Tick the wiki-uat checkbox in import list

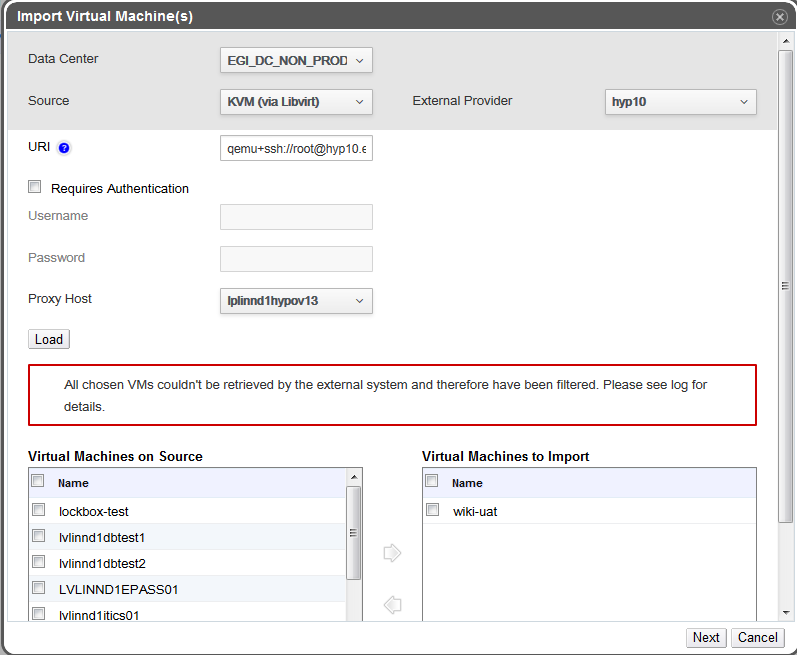[432, 510]
